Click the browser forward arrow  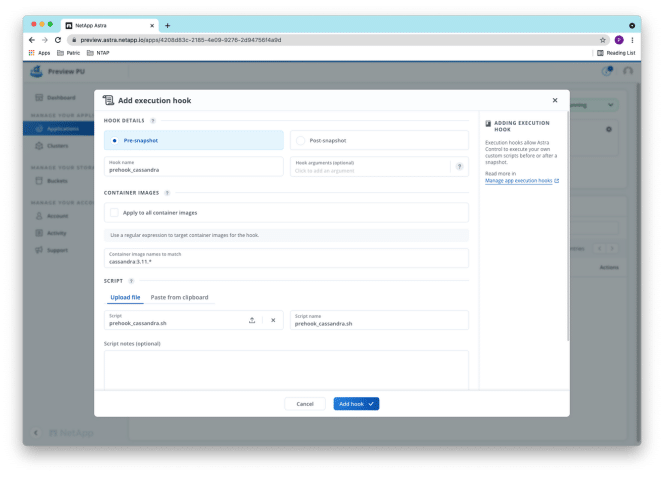[45, 40]
